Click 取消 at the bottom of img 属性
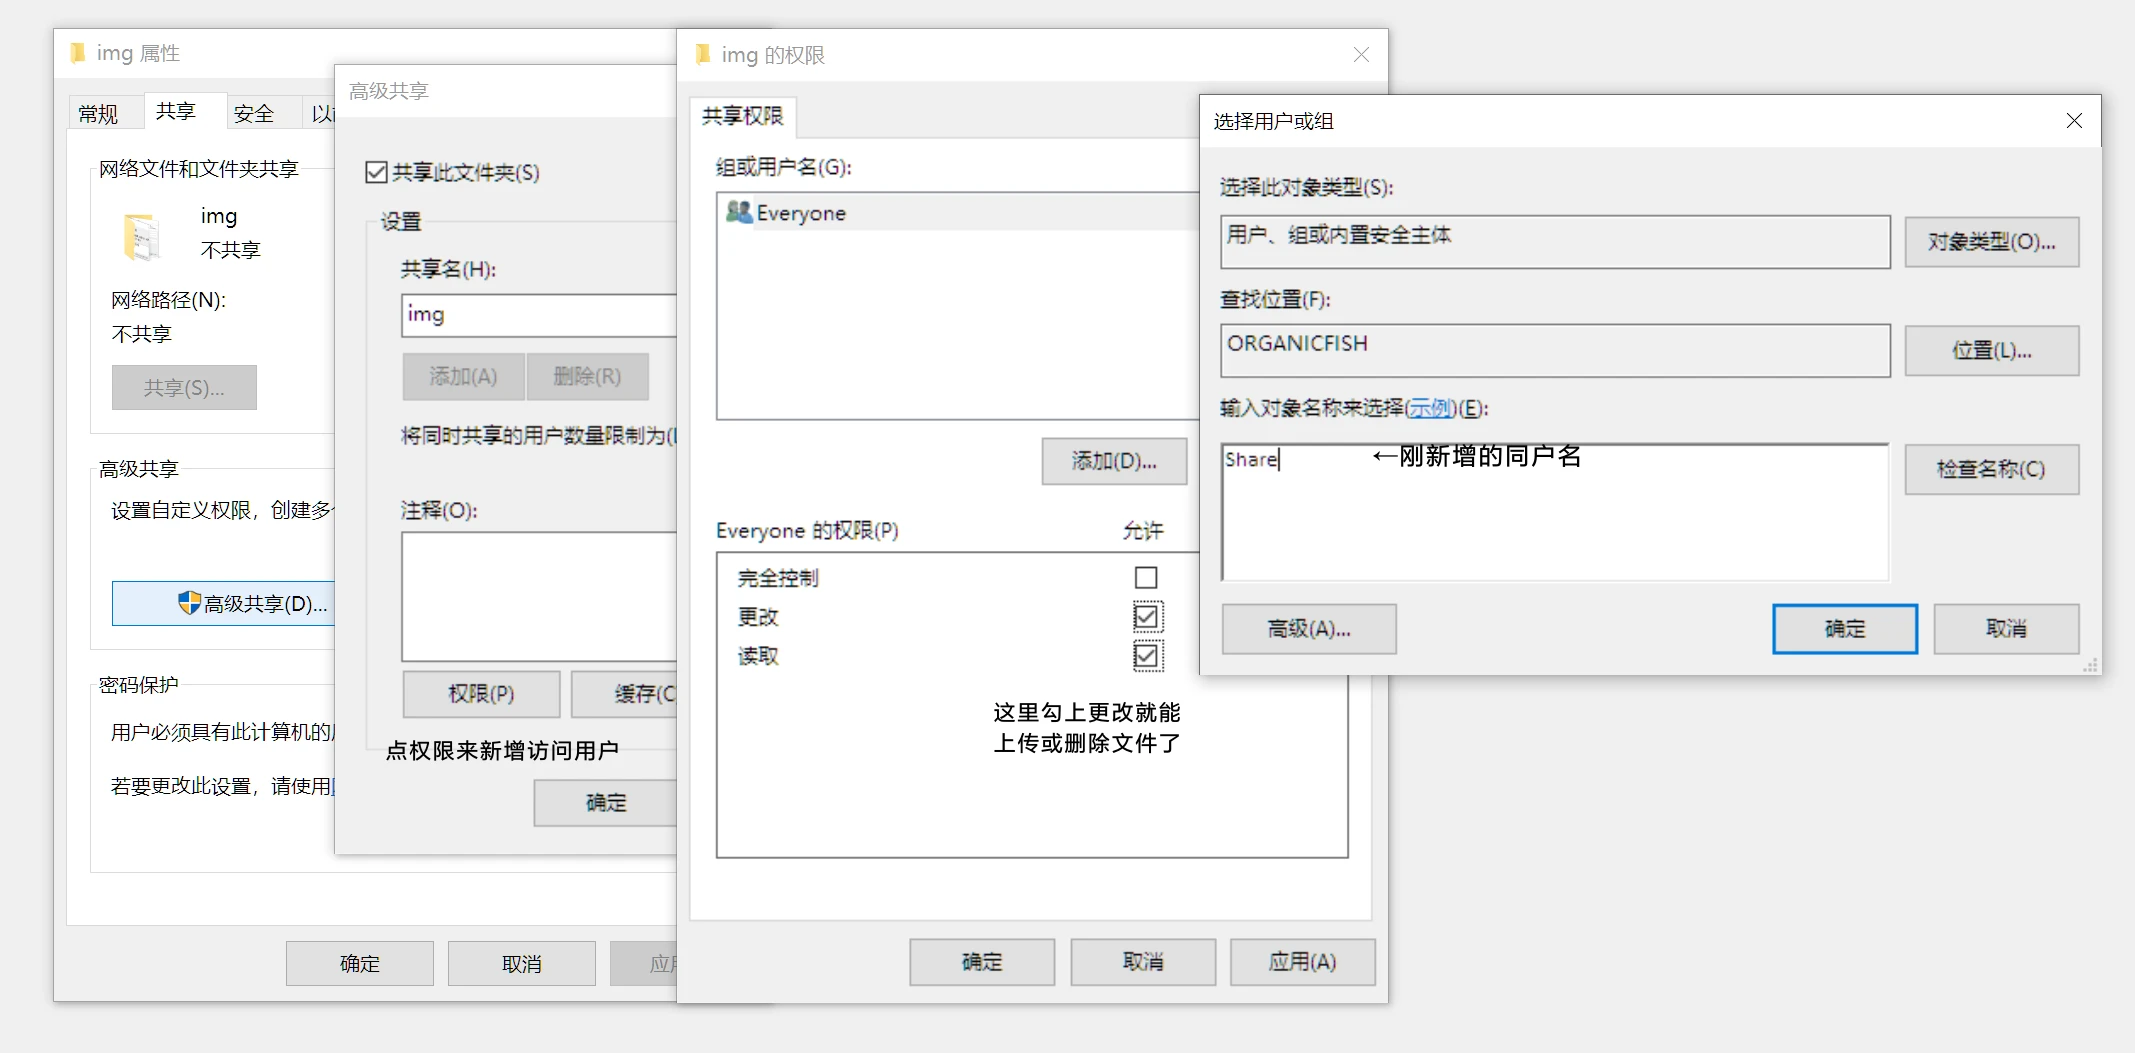The image size is (2135, 1053). click(x=522, y=963)
